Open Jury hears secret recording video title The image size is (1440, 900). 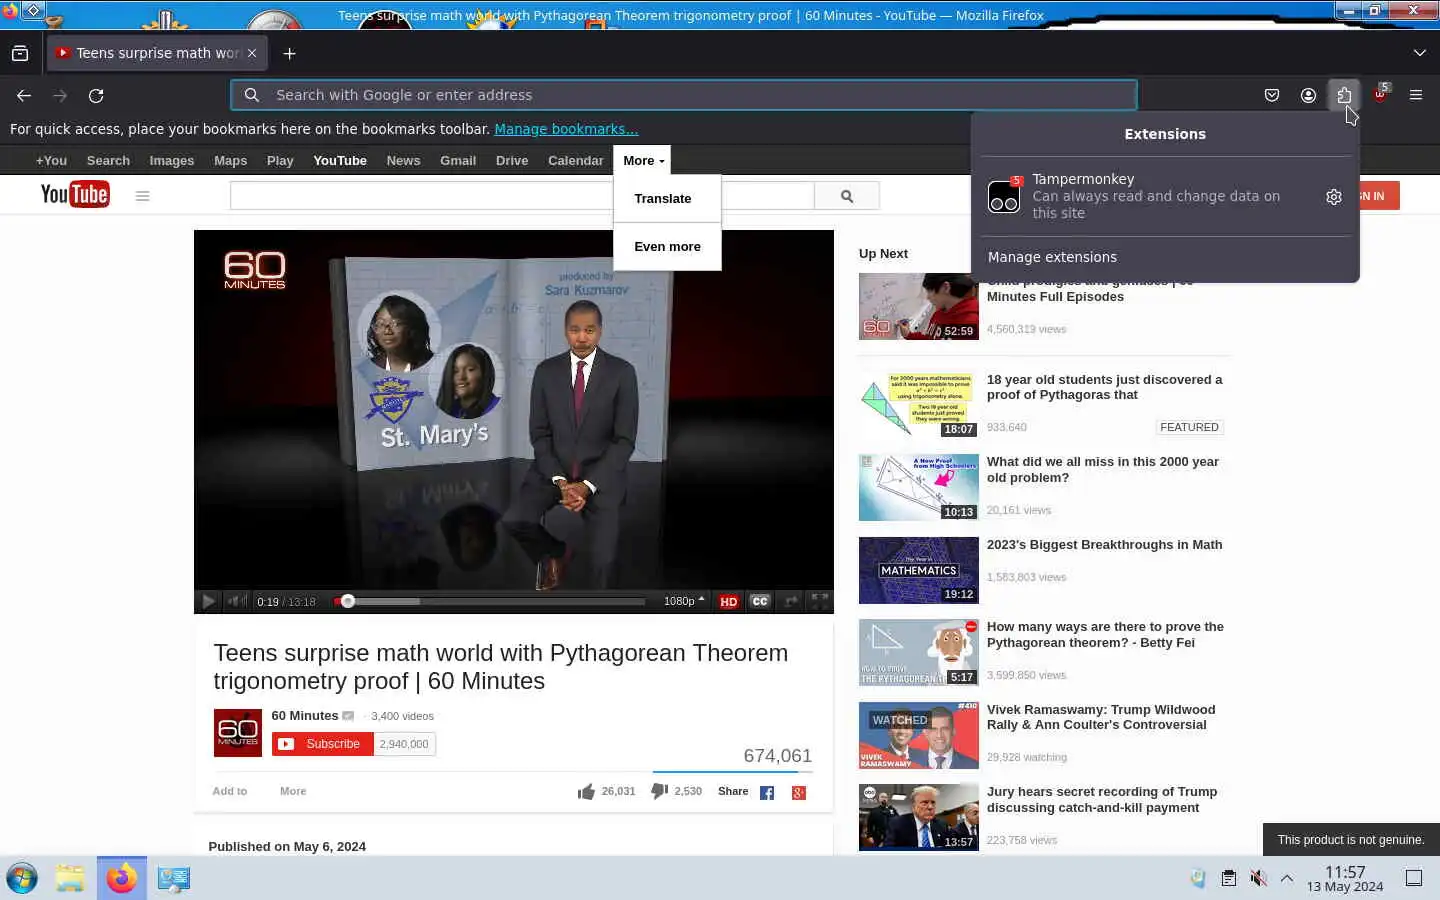point(1102,799)
